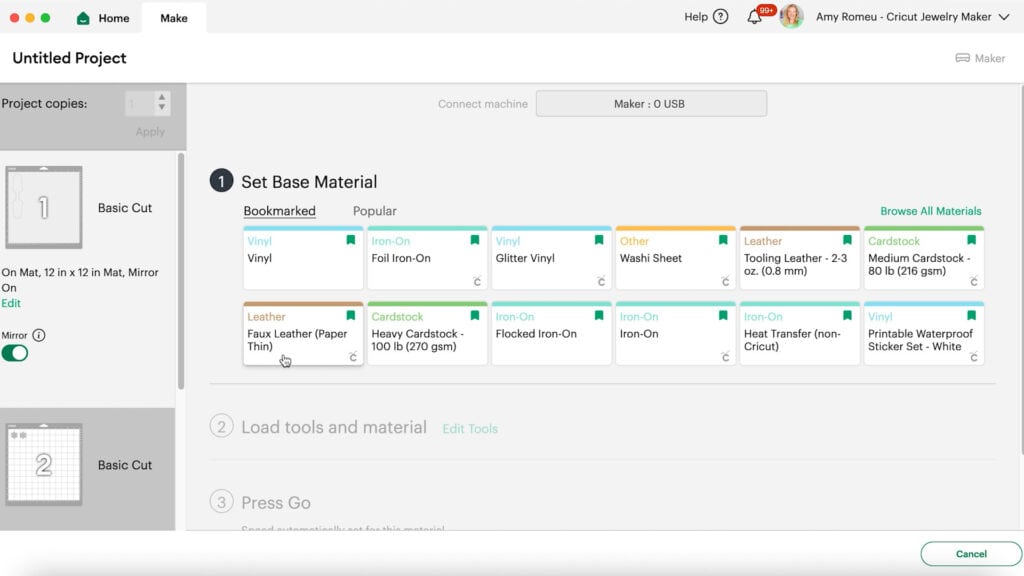Choose Flocked Iron-On material
This screenshot has width=1024, height=576.
click(551, 334)
